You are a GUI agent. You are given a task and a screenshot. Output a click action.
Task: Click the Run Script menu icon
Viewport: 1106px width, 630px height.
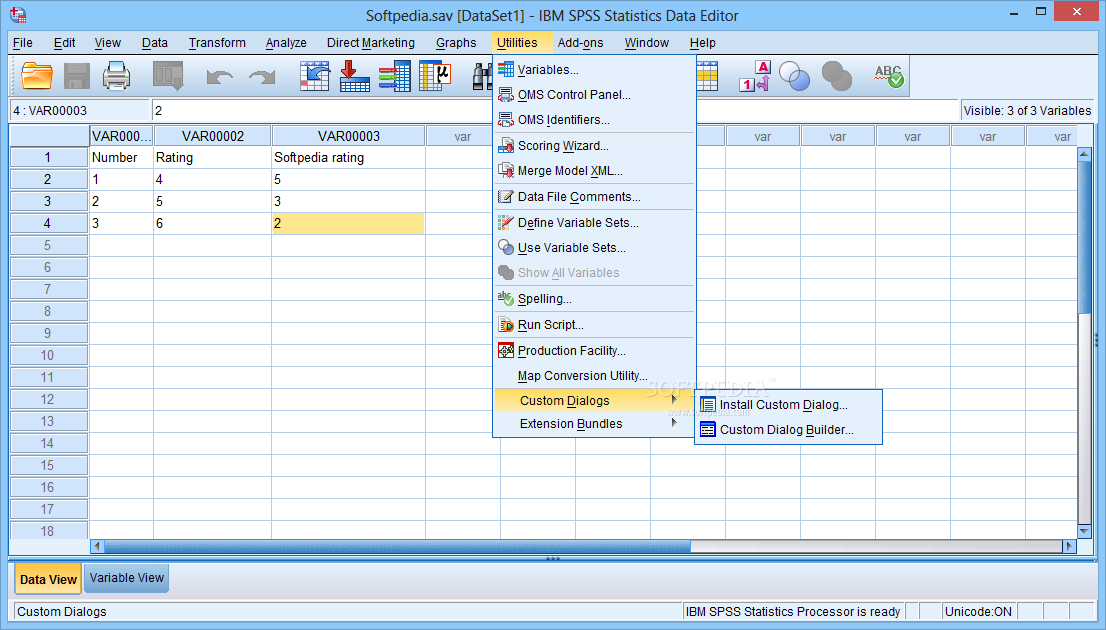(506, 325)
